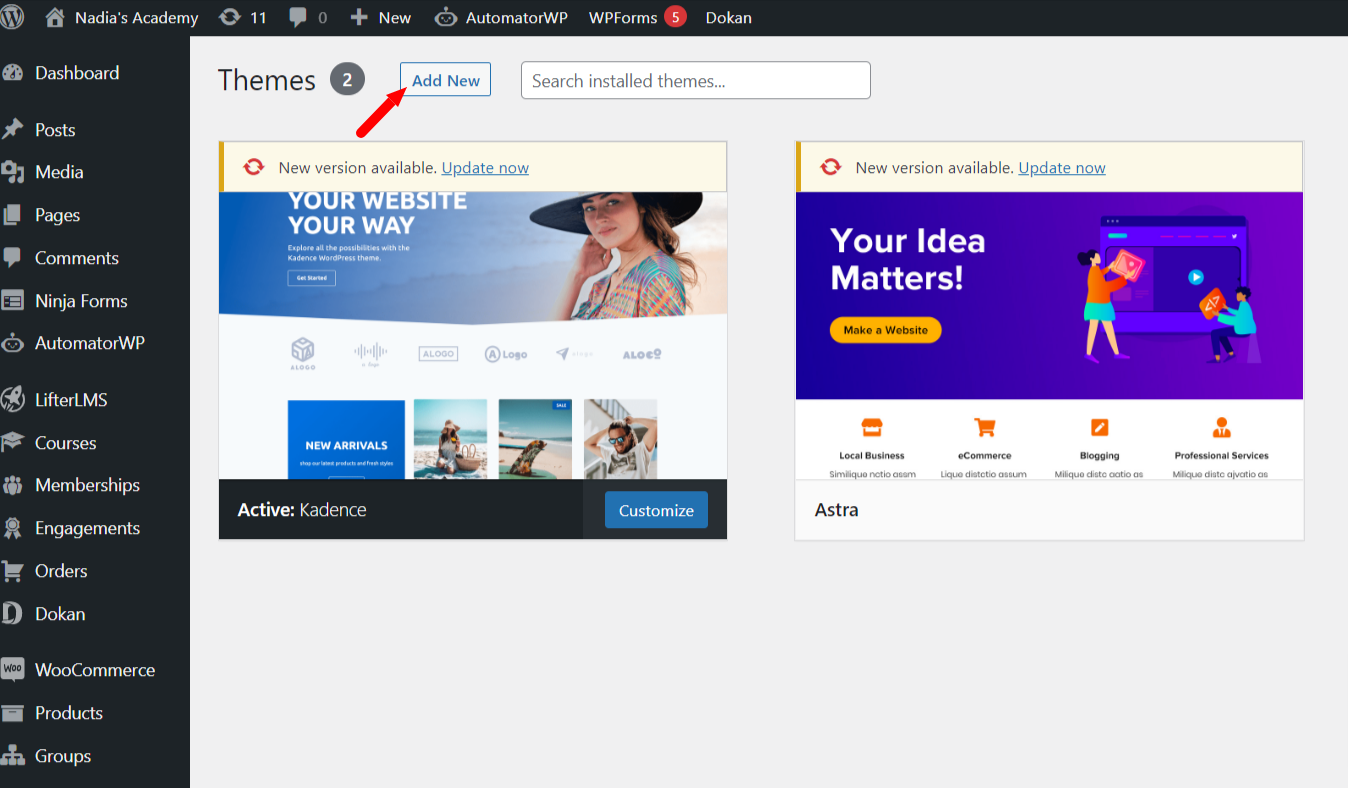Click the red WPForms badge showing 5
This screenshot has width=1348, height=788.
[675, 17]
